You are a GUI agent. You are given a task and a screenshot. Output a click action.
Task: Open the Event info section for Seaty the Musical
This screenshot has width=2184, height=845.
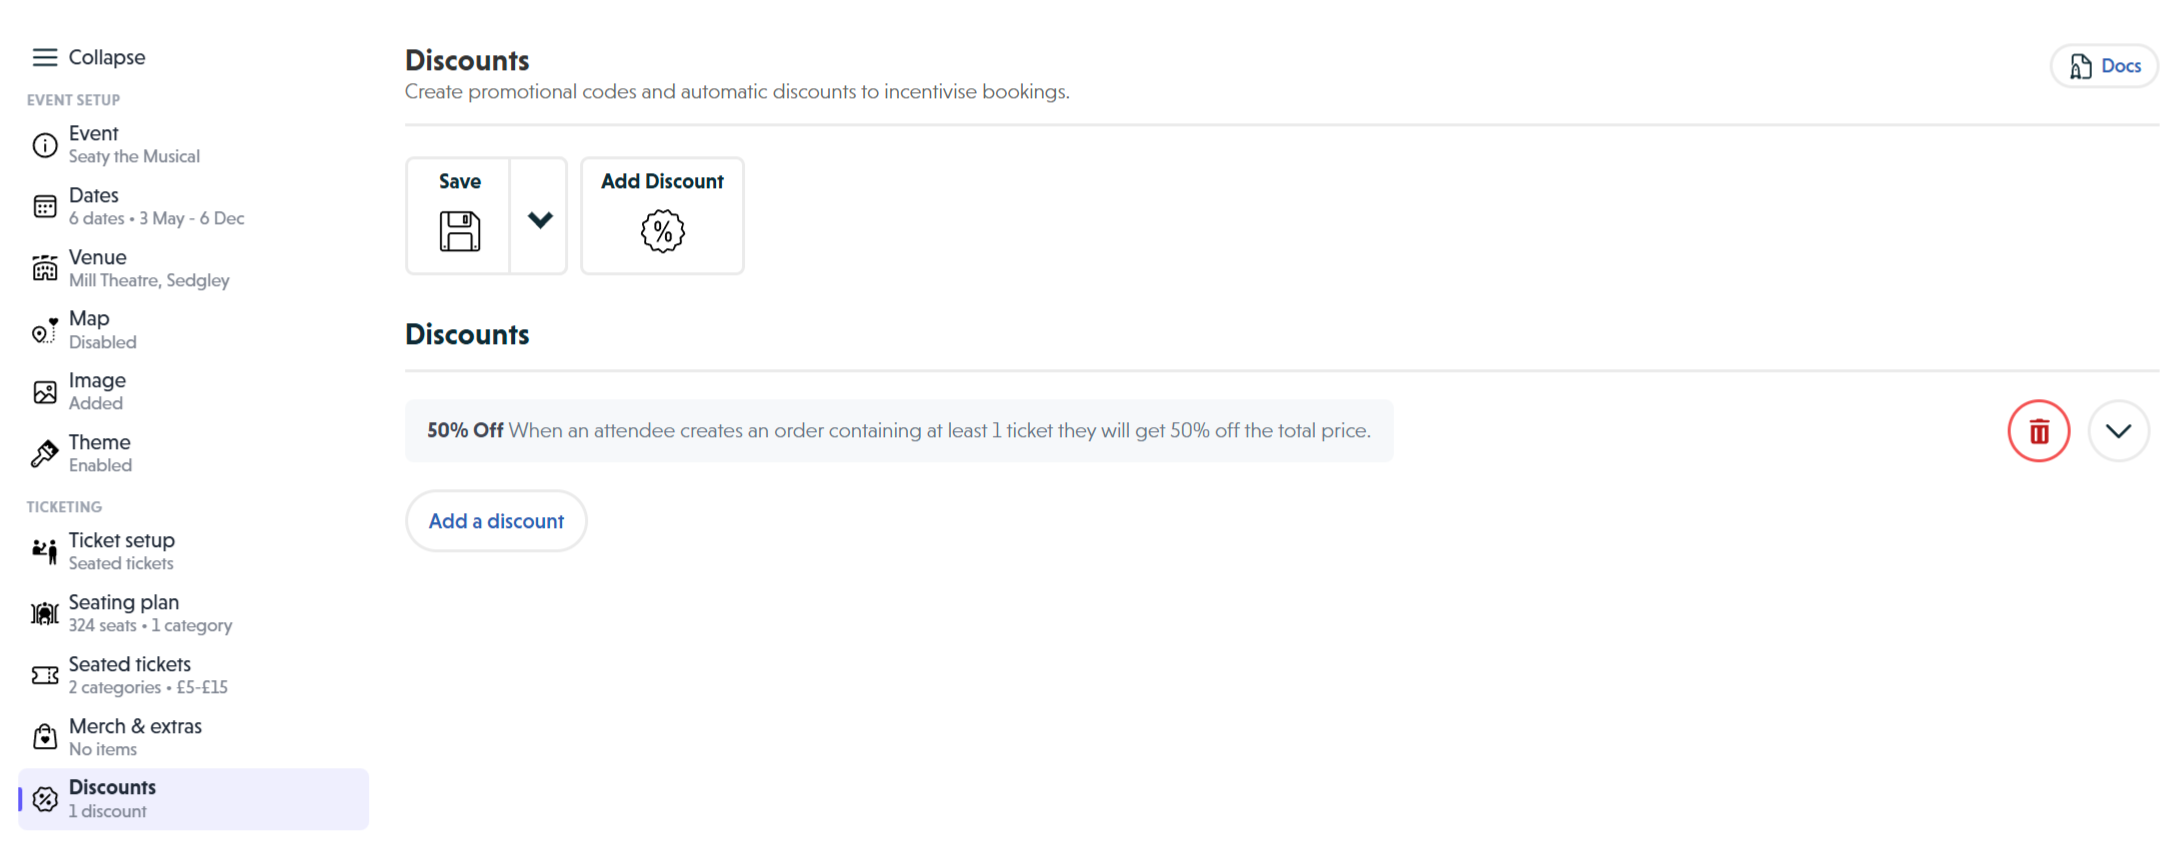pos(44,144)
